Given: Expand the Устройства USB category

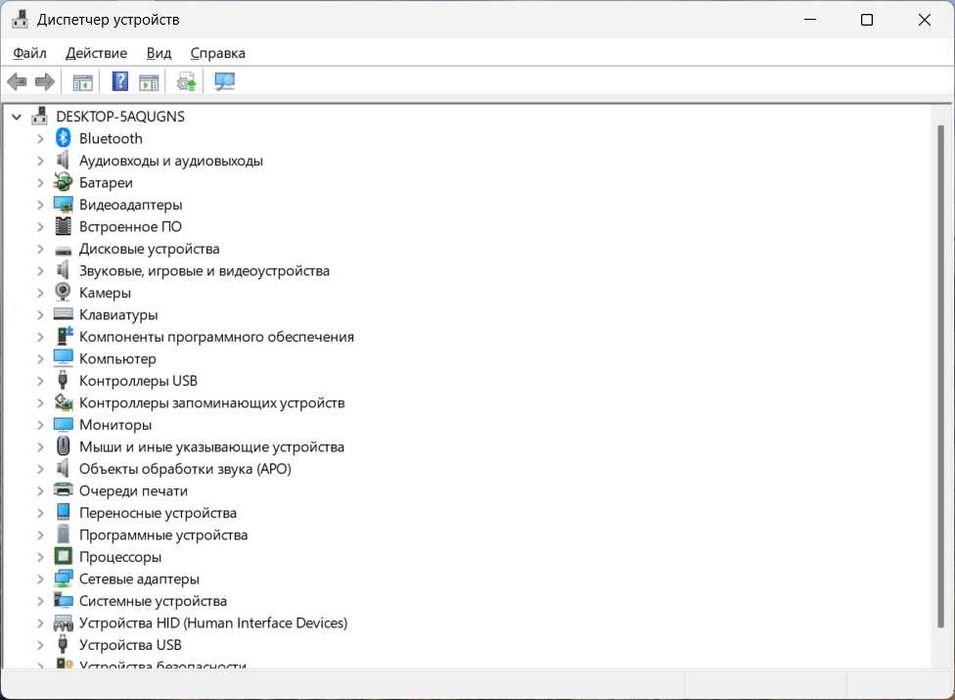Looking at the screenshot, I should pos(40,645).
